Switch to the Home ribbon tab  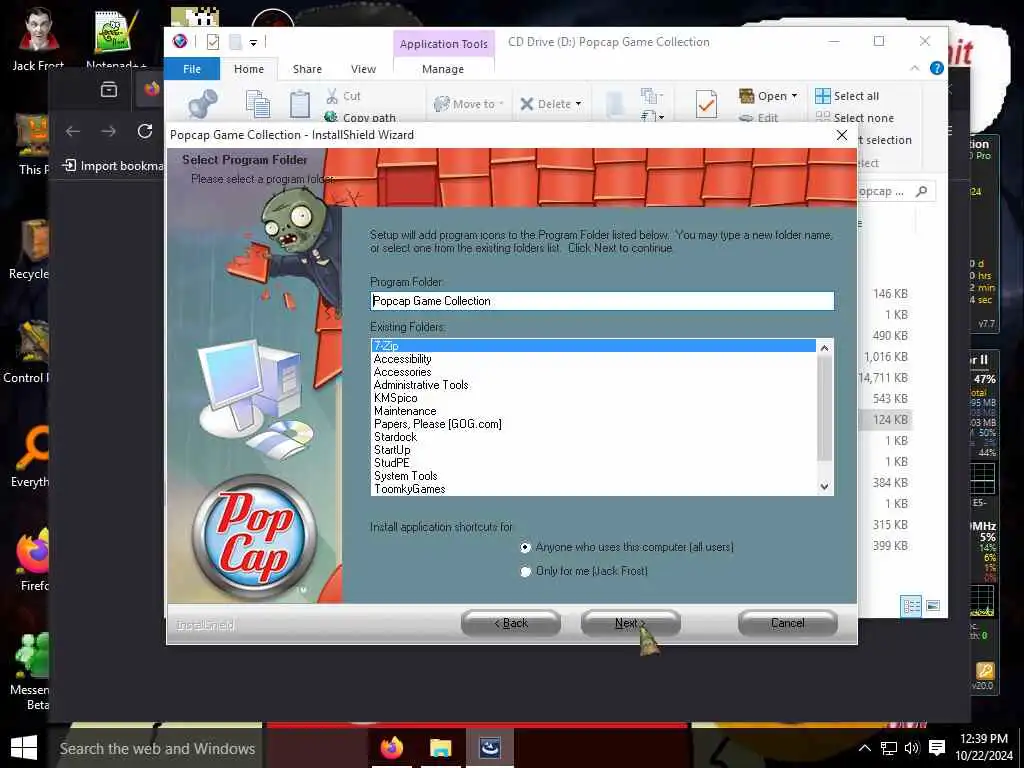[x=249, y=69]
